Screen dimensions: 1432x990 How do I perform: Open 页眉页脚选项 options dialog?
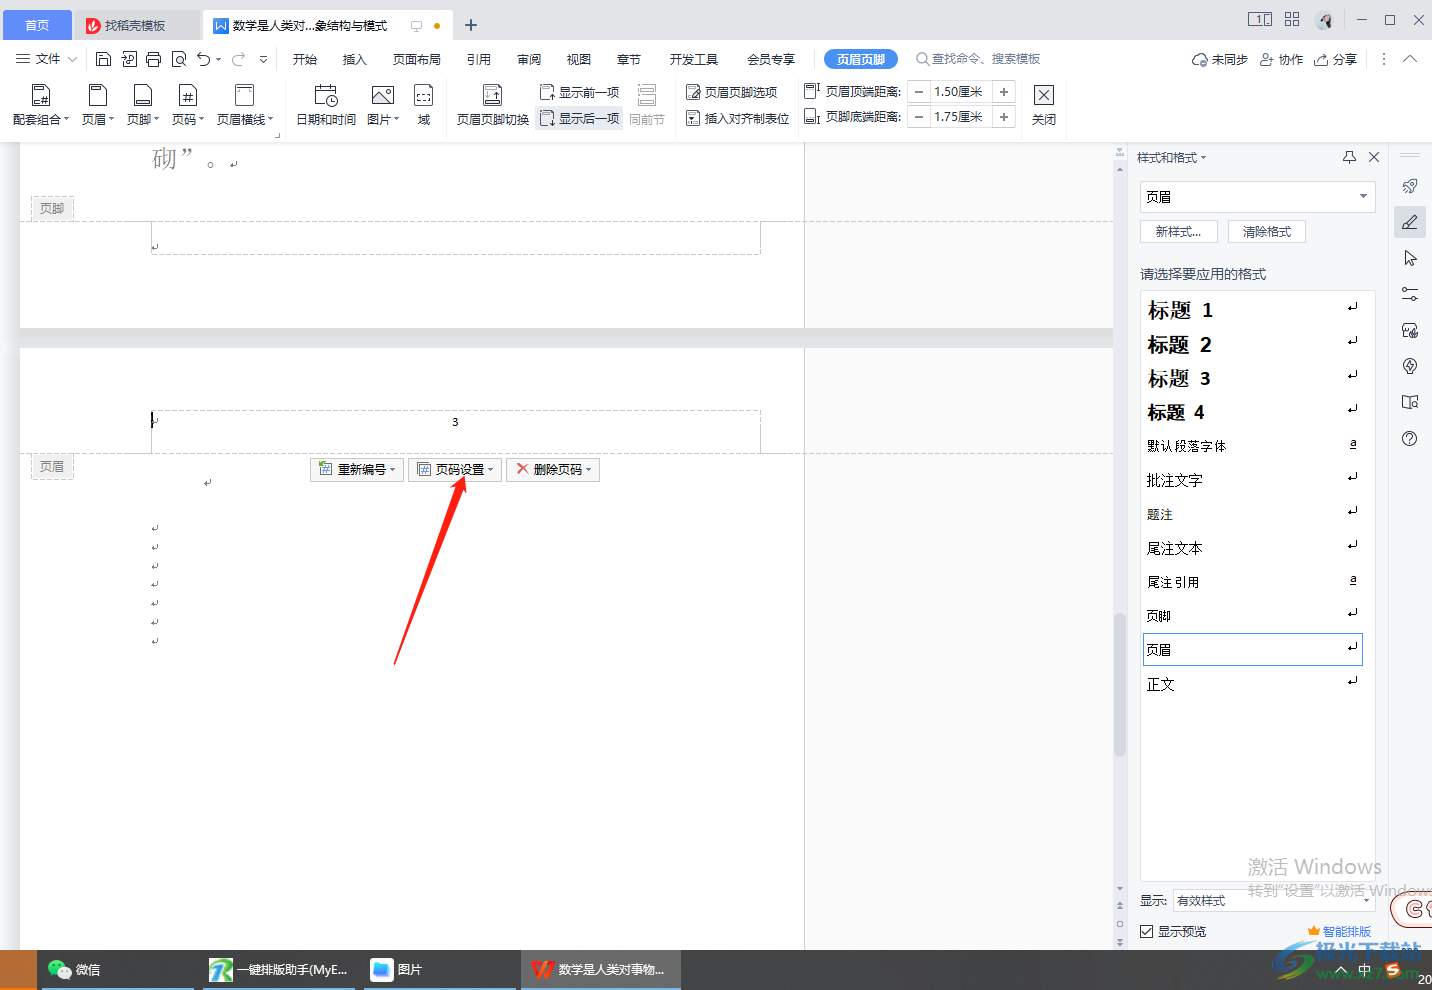click(x=731, y=92)
